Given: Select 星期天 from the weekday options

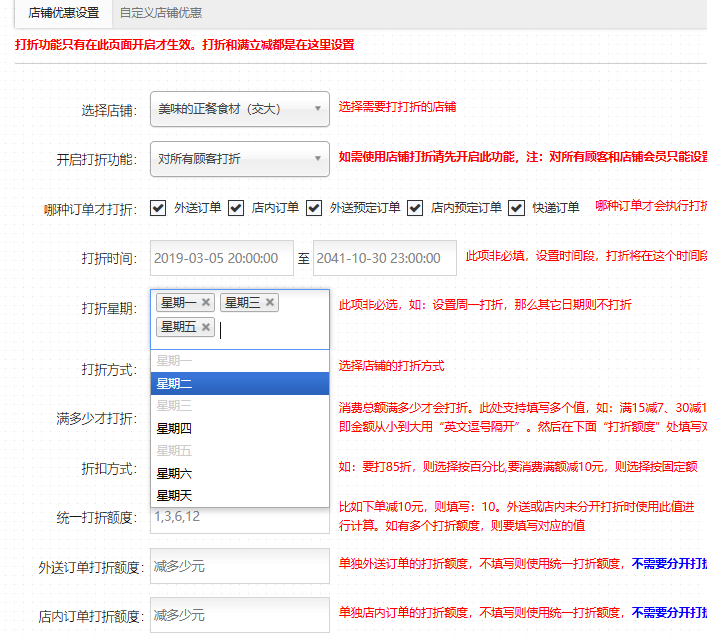Looking at the screenshot, I should [x=240, y=495].
